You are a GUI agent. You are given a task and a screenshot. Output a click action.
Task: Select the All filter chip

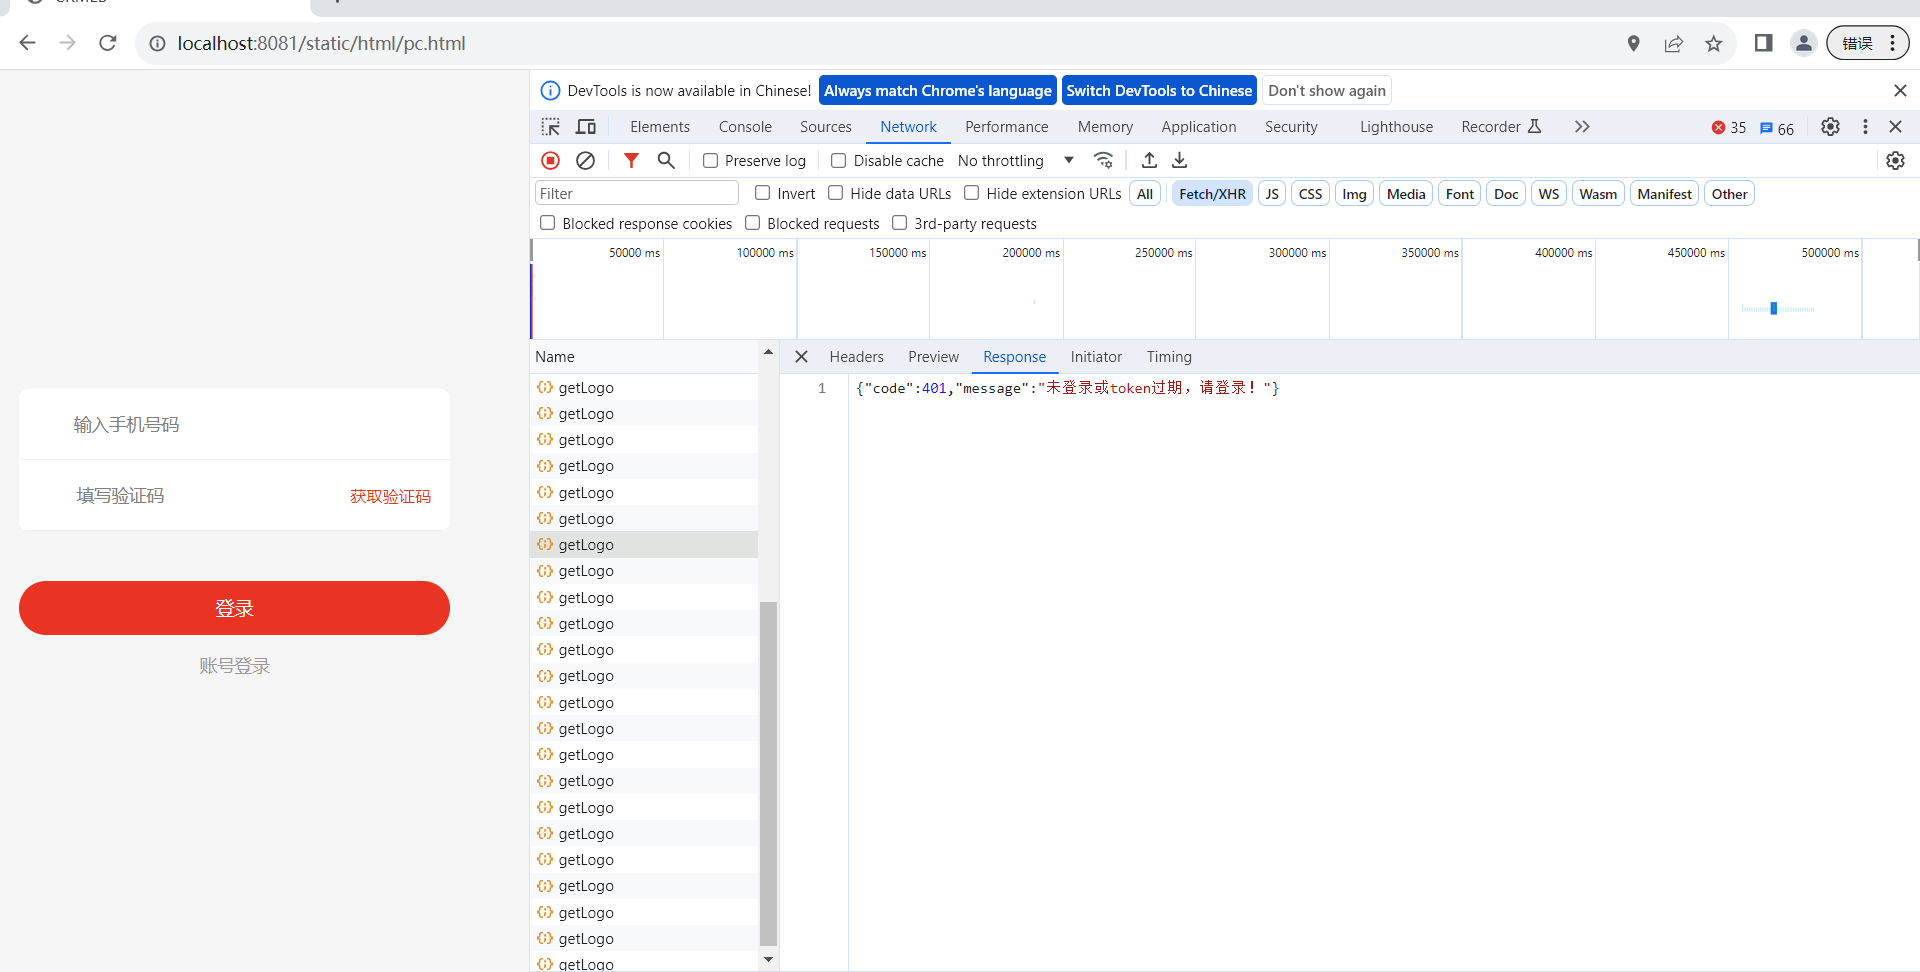point(1145,194)
